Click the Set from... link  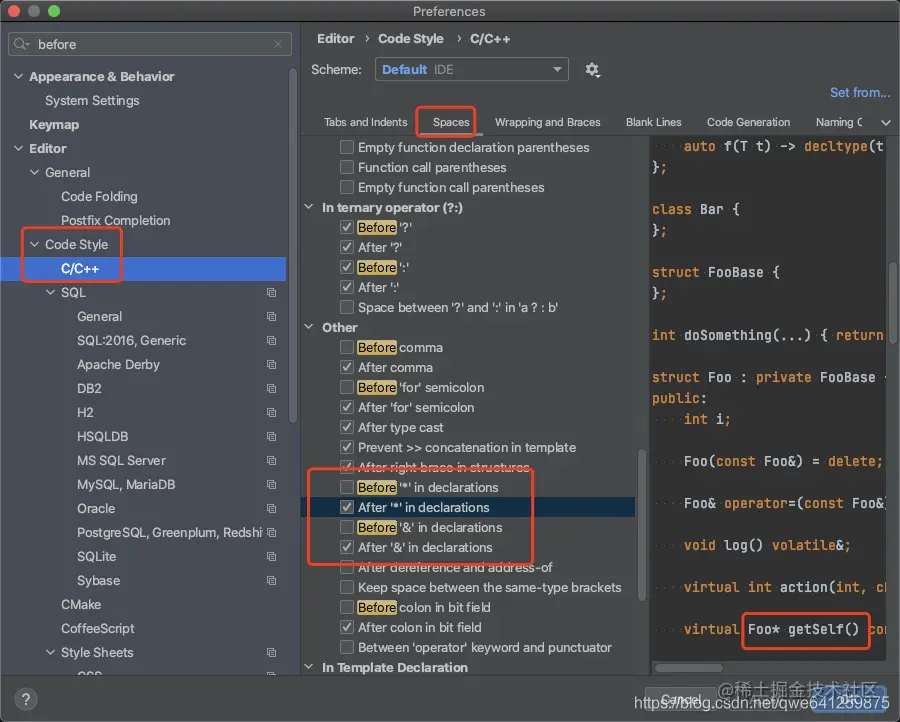[x=860, y=92]
